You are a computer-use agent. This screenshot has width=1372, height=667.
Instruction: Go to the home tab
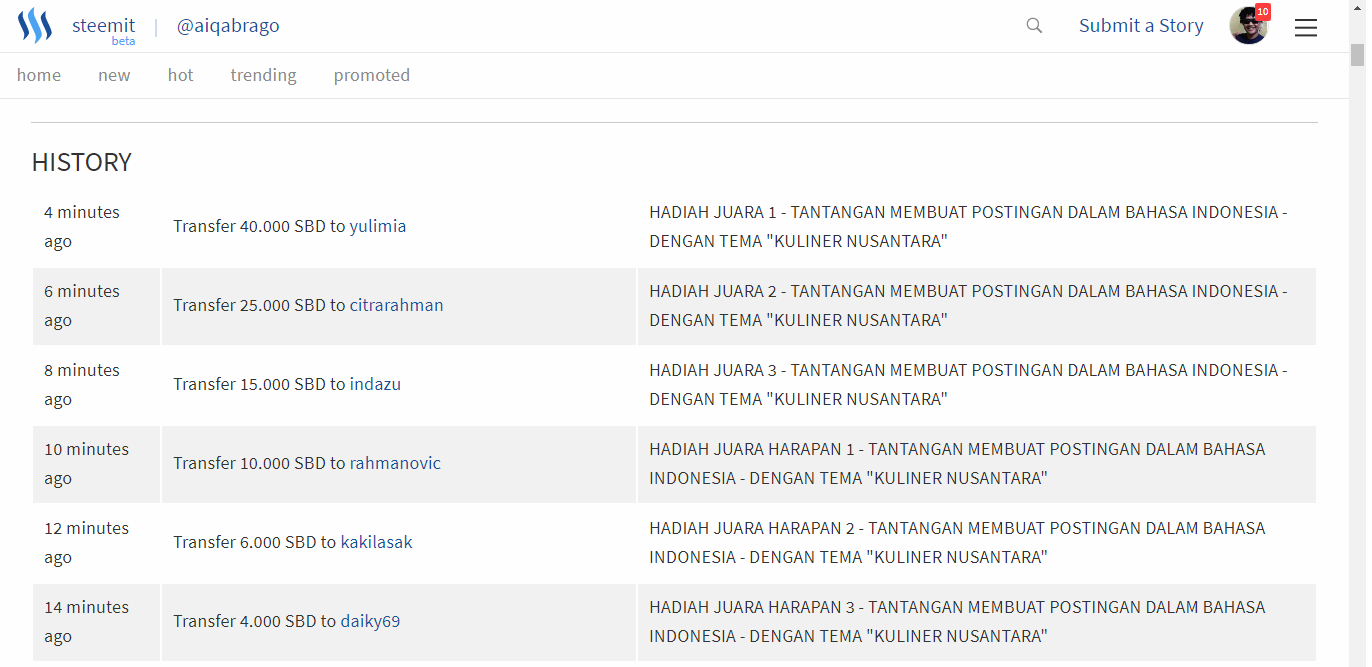(39, 75)
